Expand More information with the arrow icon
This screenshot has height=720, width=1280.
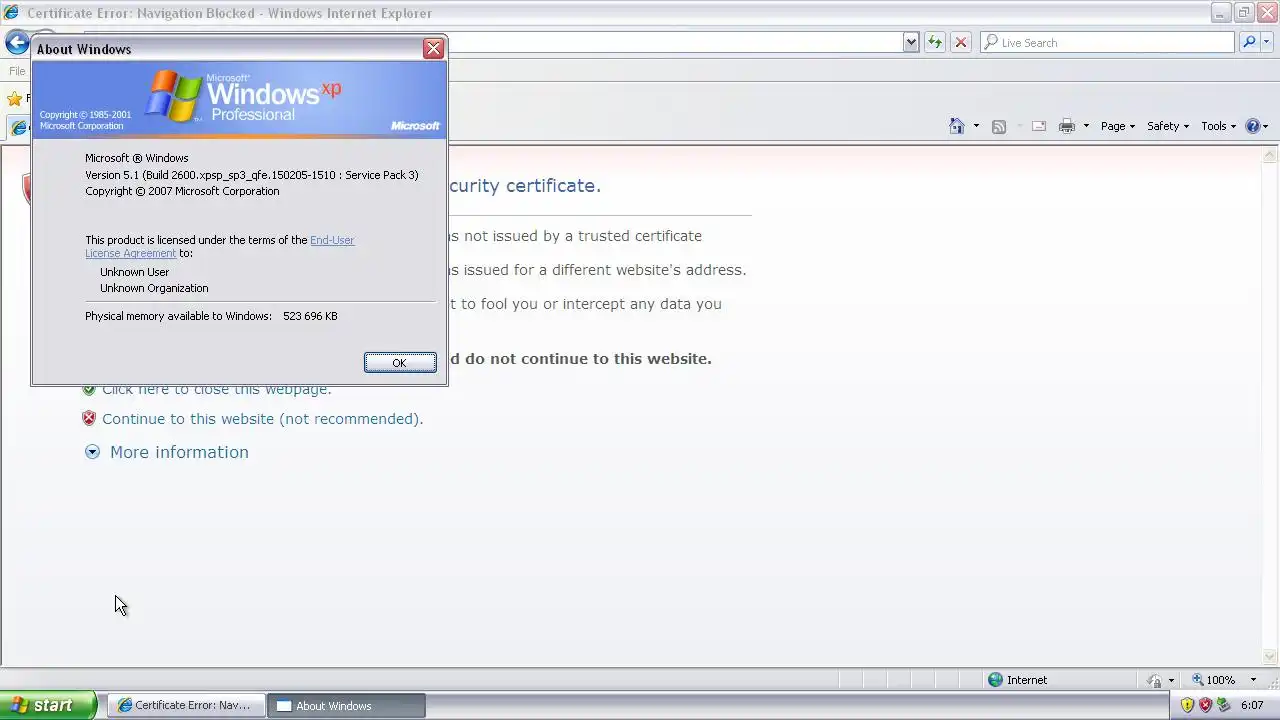[x=92, y=452]
